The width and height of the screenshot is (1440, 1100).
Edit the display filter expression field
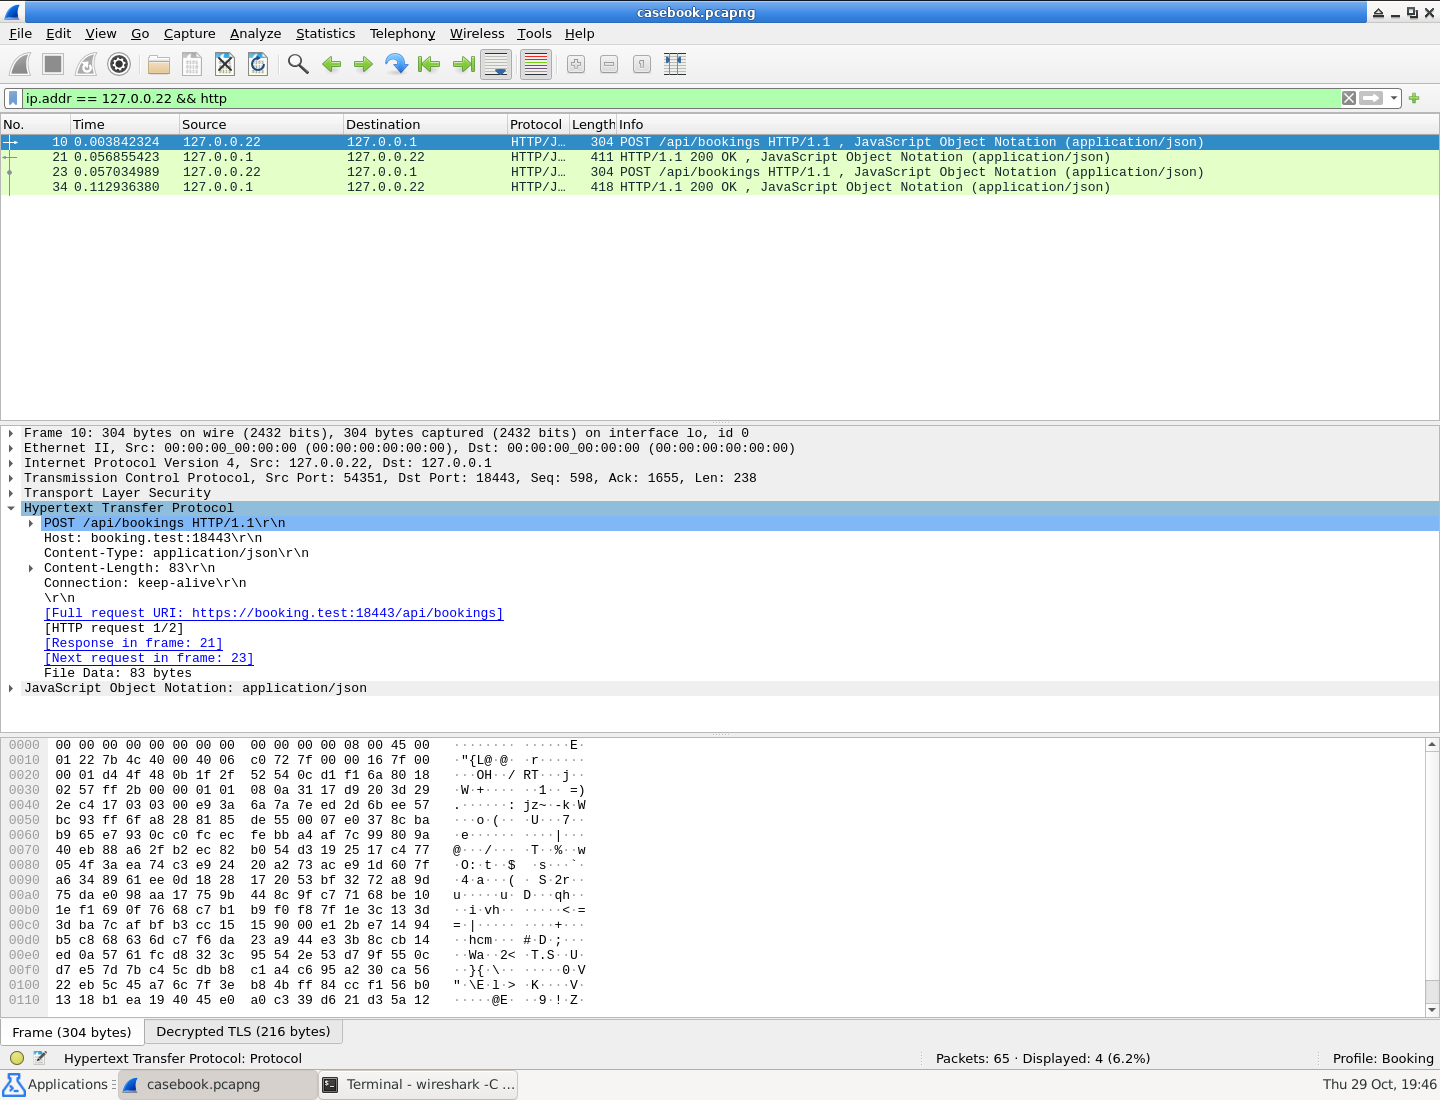680,98
